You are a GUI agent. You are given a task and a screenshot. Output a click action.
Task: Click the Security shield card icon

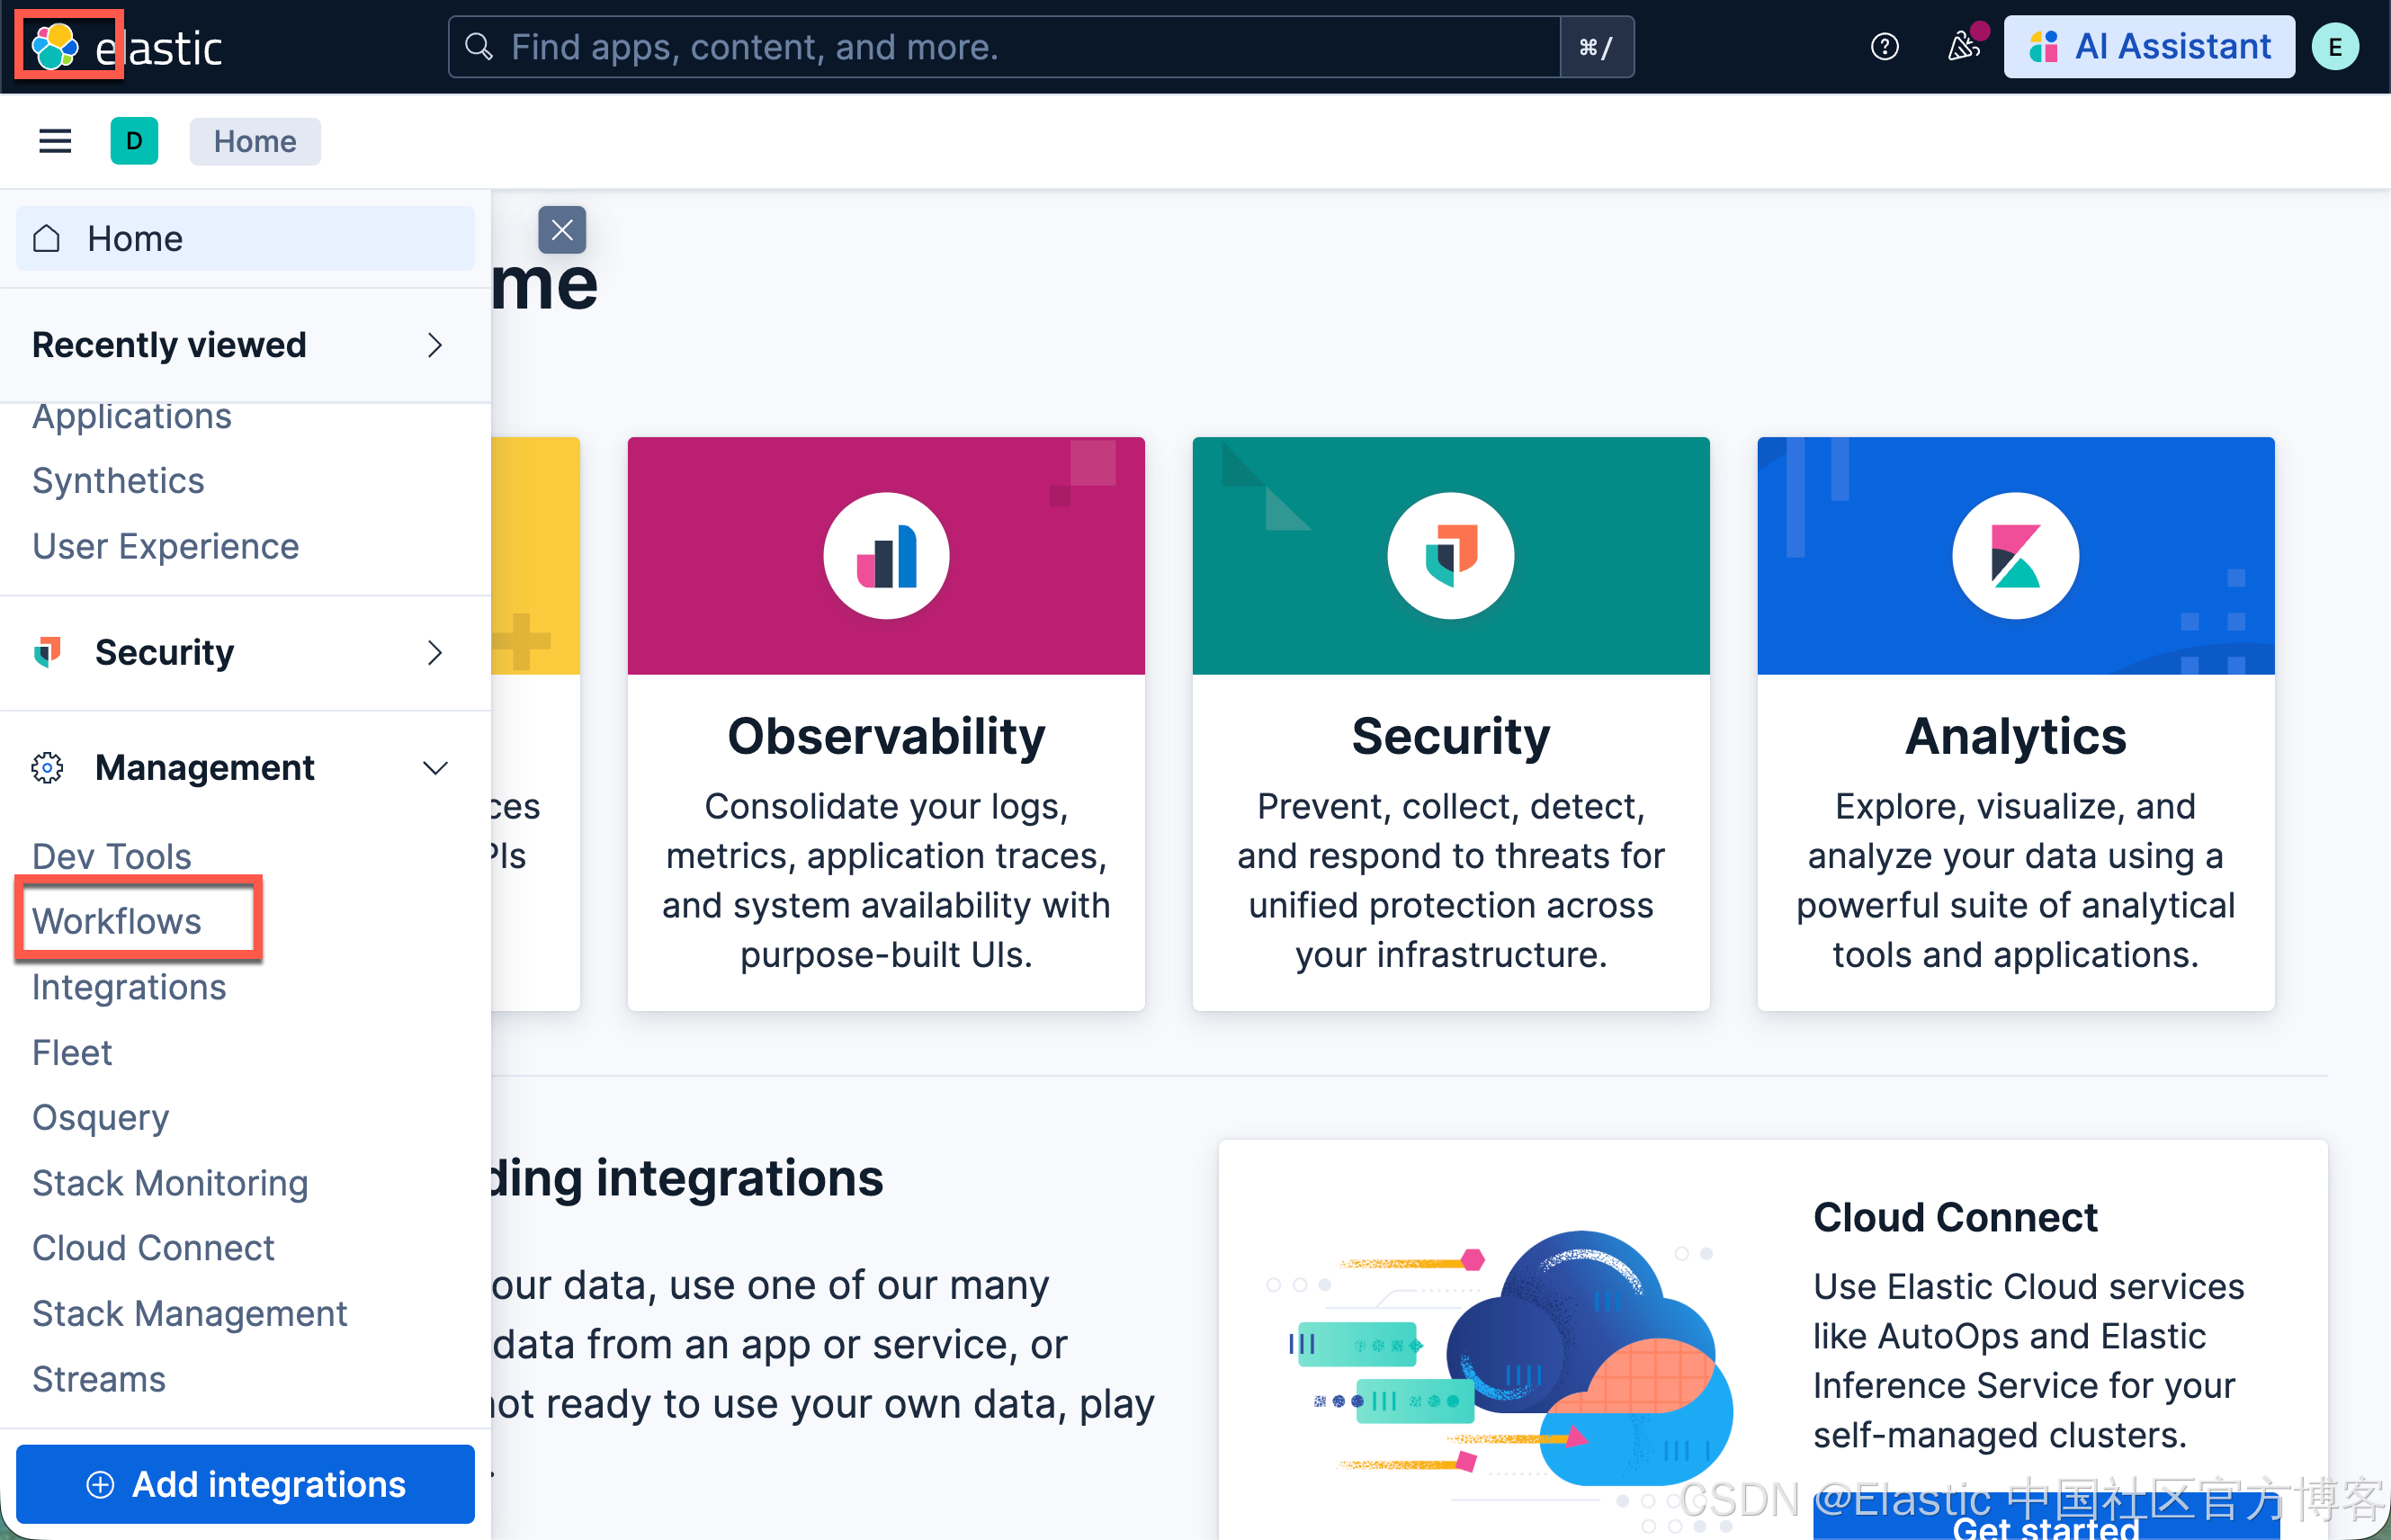[x=1450, y=556]
